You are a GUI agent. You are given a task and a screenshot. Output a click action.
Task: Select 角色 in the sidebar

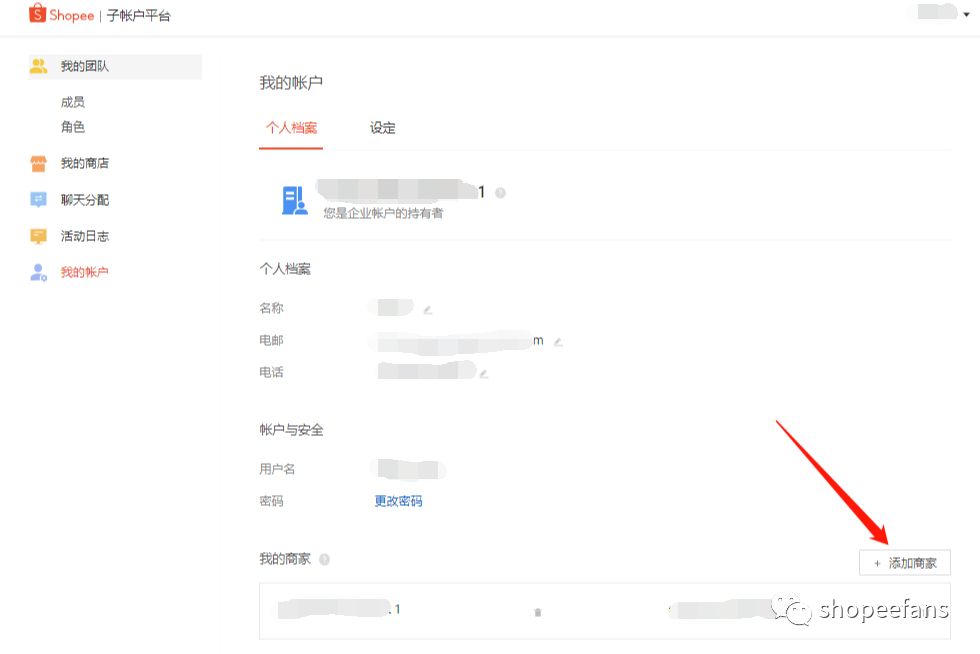[71, 126]
